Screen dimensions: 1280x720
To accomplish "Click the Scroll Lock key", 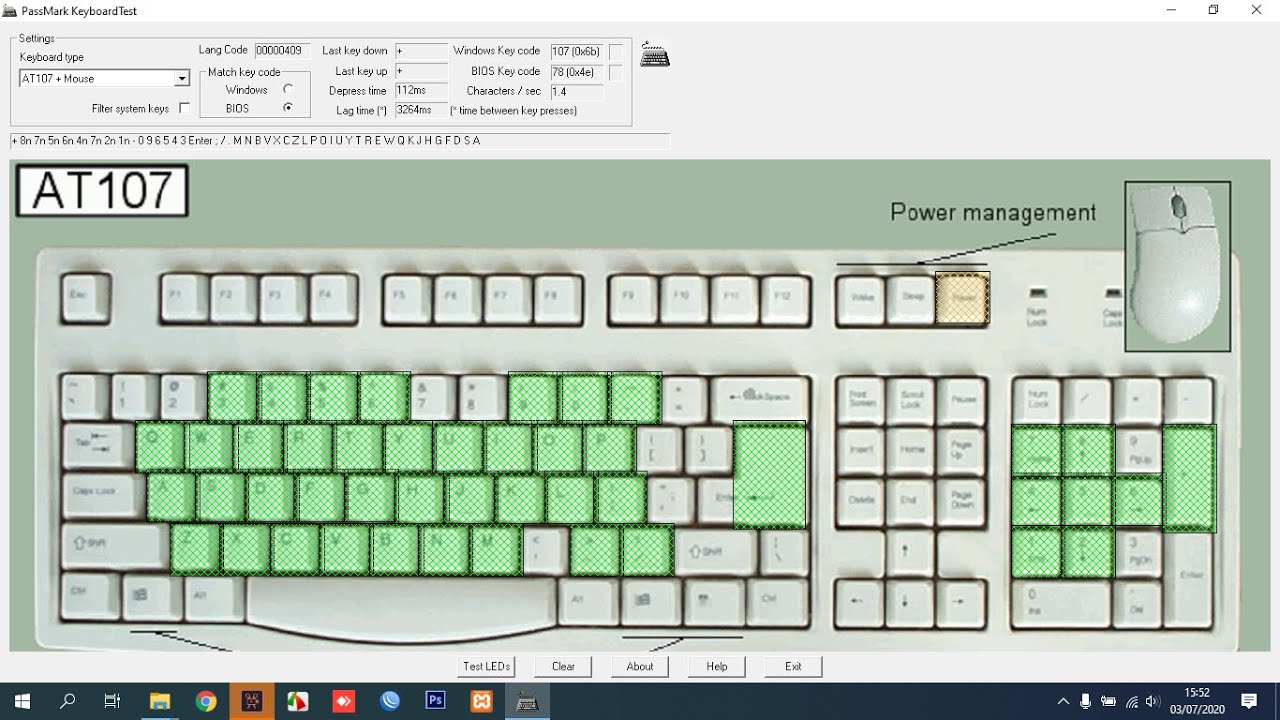I will [911, 399].
